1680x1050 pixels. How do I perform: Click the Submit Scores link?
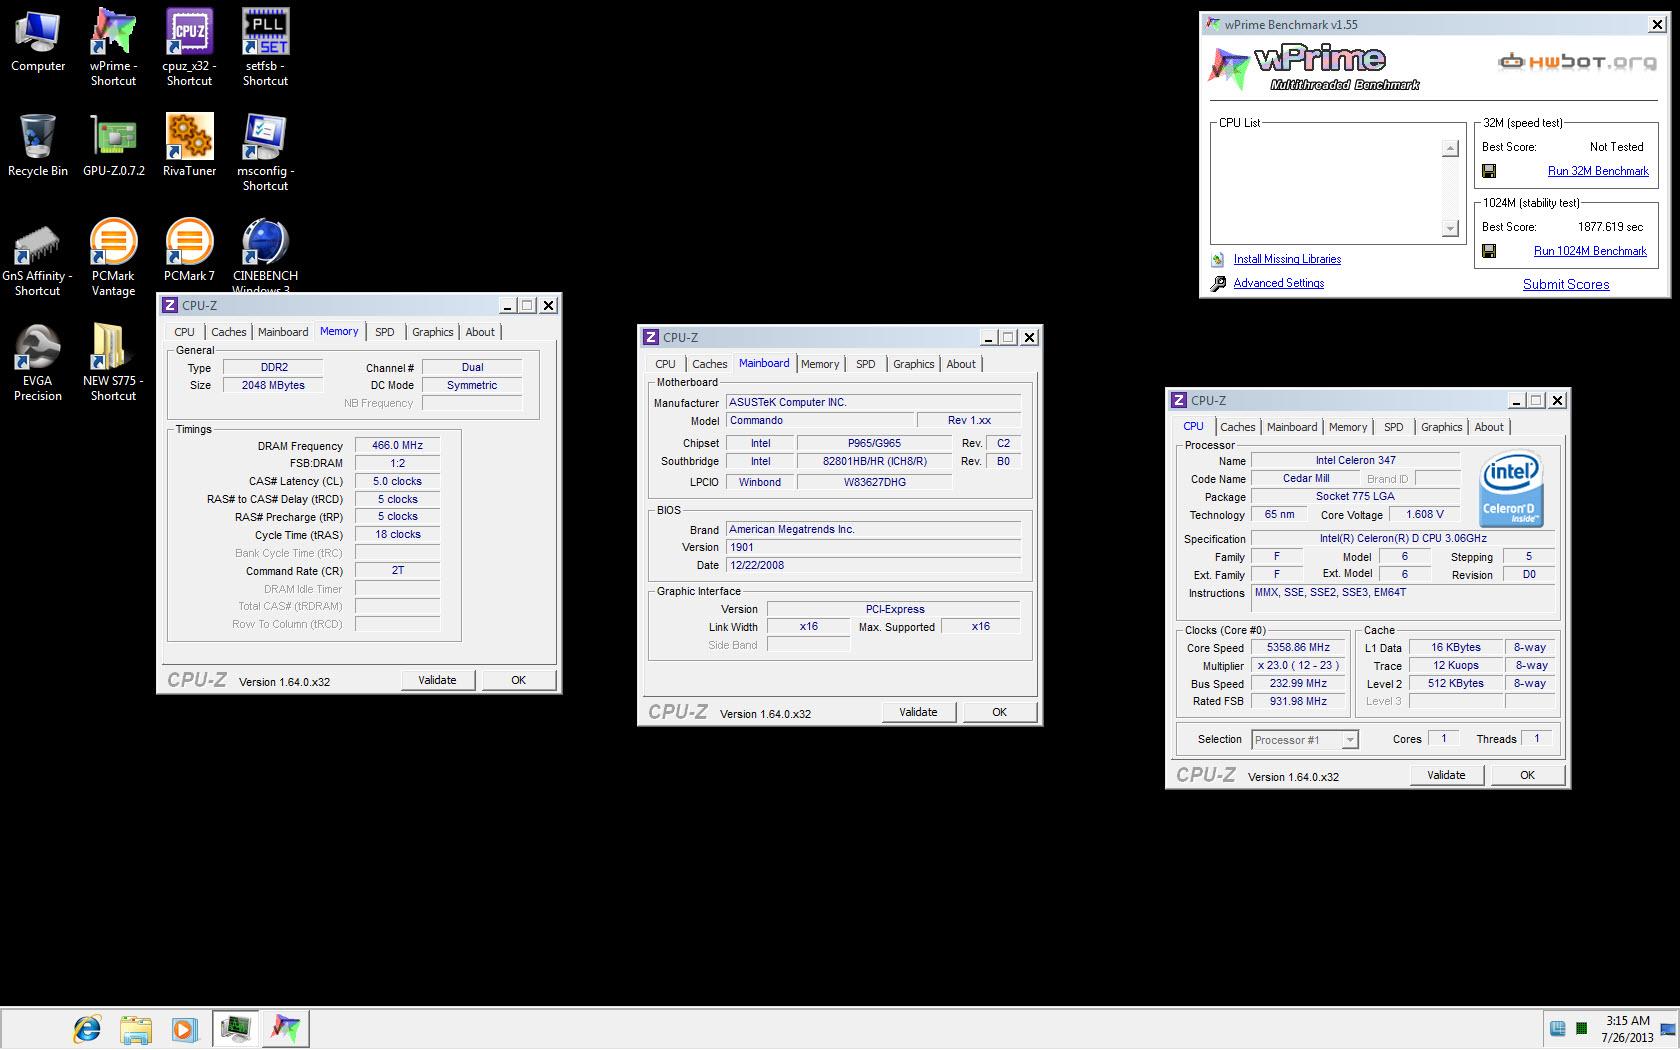(1566, 284)
